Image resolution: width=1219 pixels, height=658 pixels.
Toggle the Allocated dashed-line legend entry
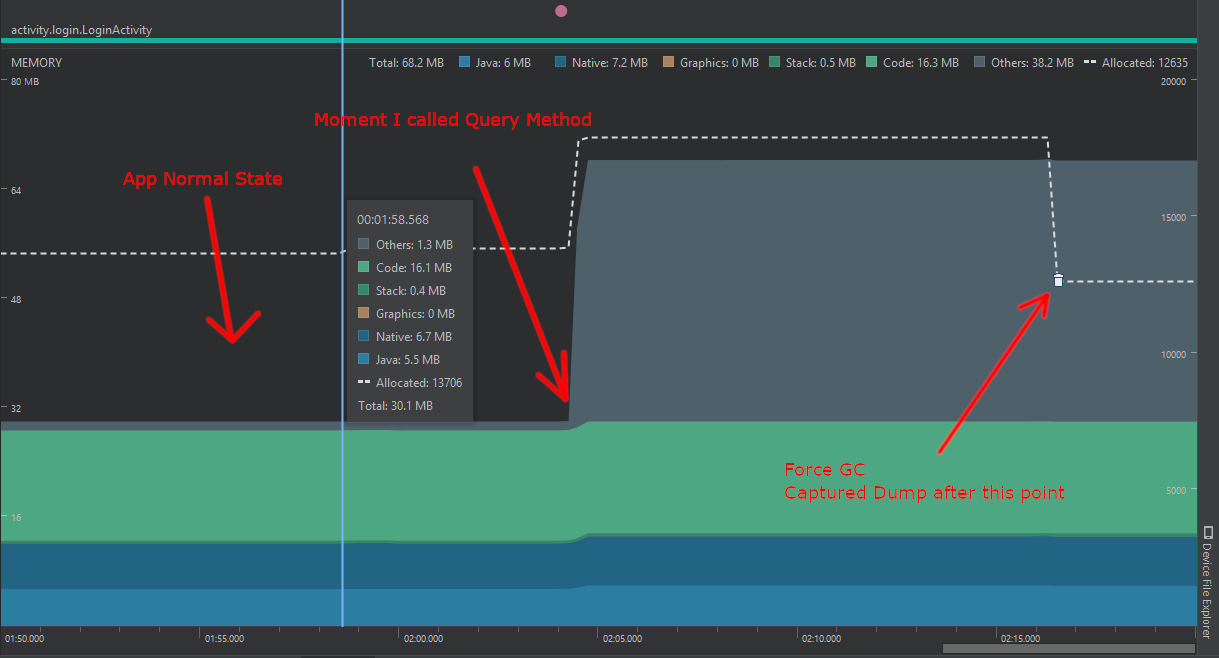pyautogui.click(x=1090, y=62)
